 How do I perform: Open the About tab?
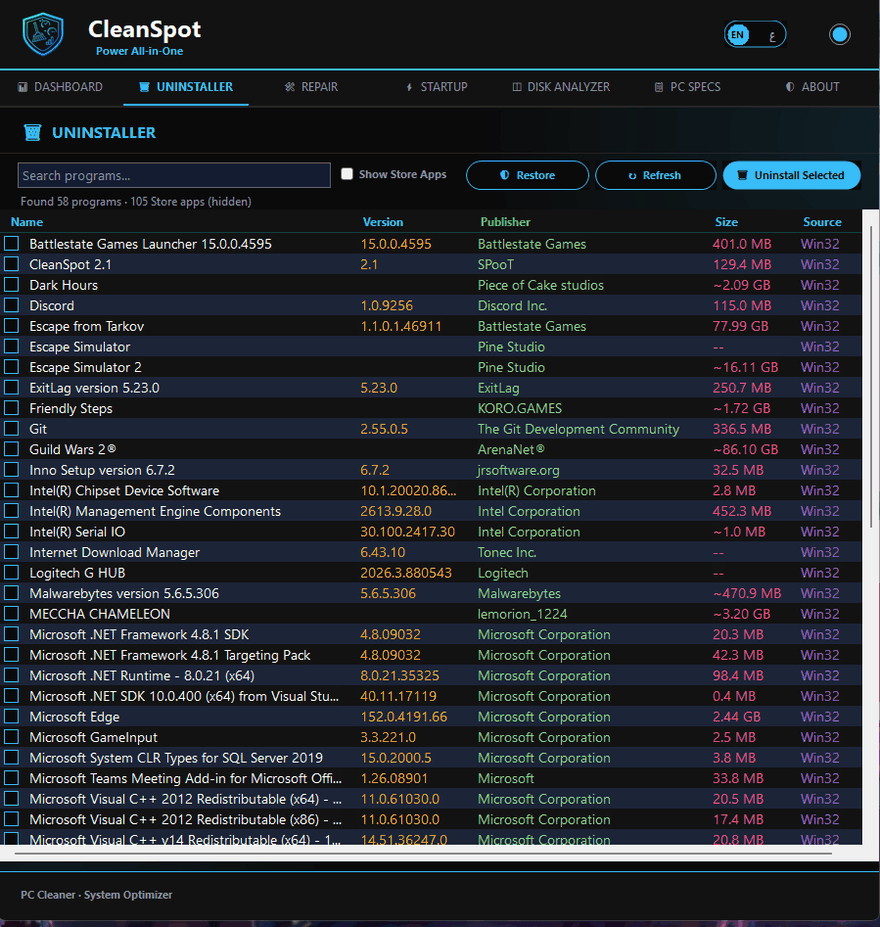click(x=813, y=87)
